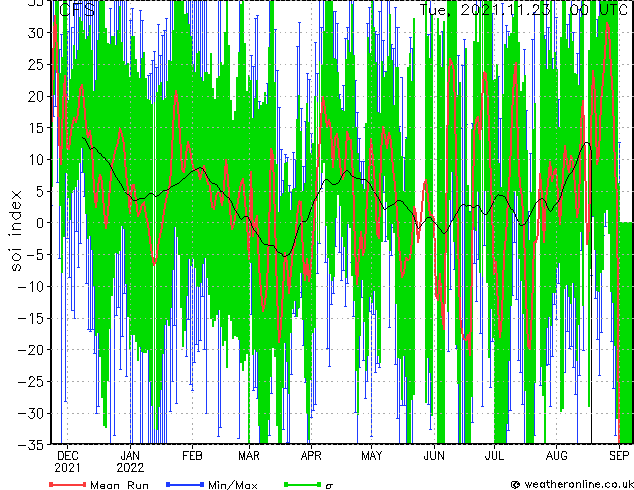The image size is (634, 490).
Task: Click the y-axis value '25'
Action: pos(35,64)
